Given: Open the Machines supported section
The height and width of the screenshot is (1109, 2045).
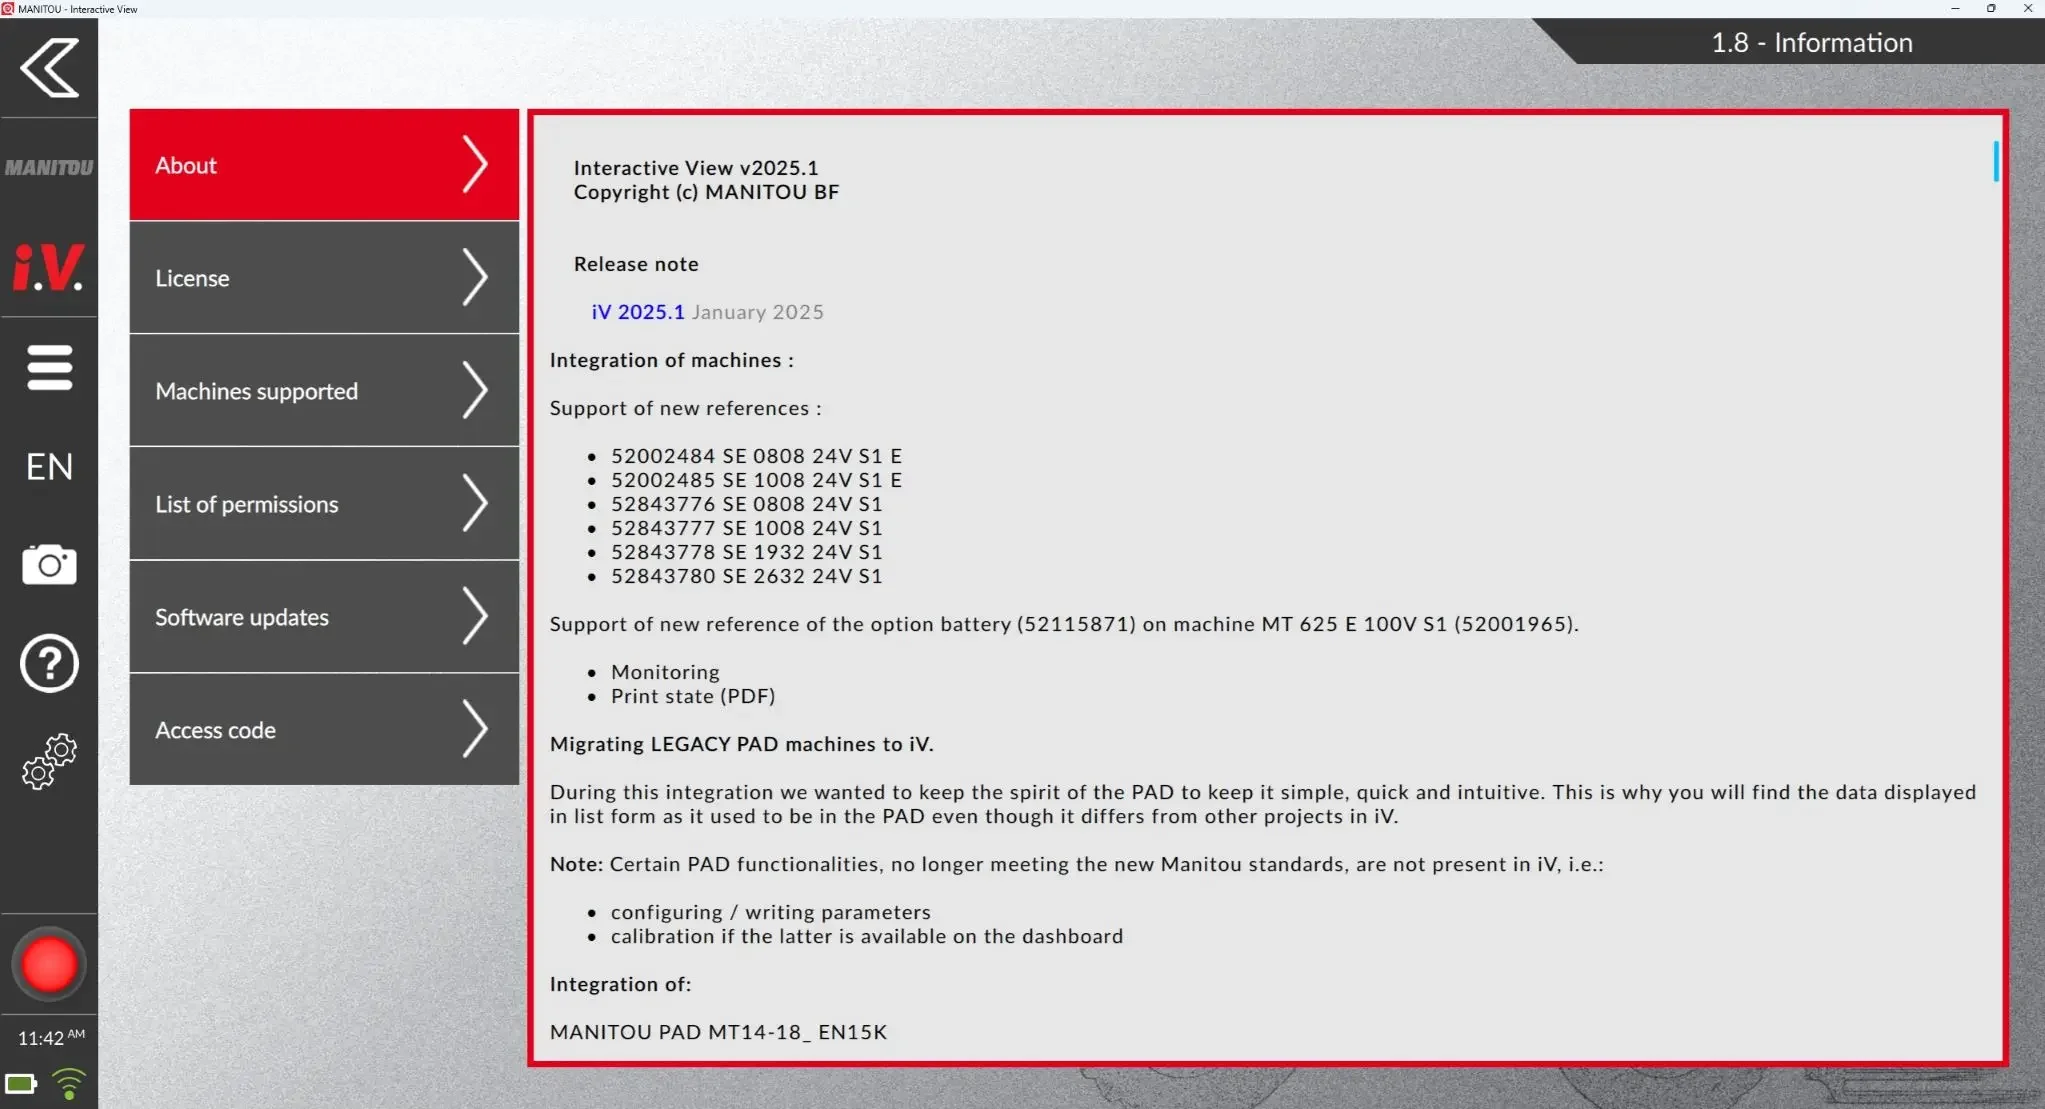Looking at the screenshot, I should pyautogui.click(x=324, y=391).
